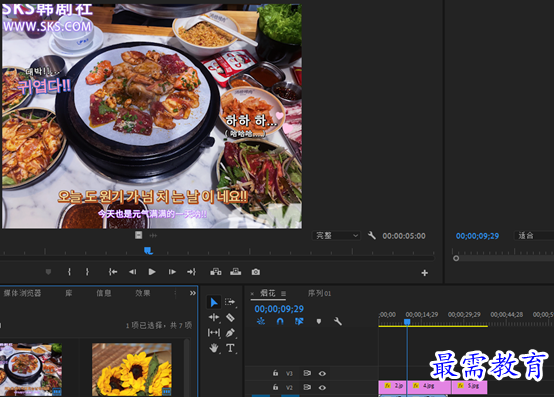
Task: Close the 烟花 sequence tab
Action: pyautogui.click(x=252, y=294)
